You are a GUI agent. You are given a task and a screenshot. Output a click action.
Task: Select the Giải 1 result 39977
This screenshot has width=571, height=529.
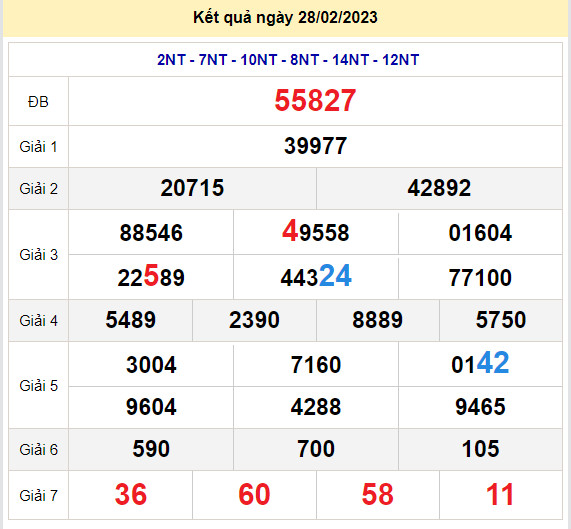(x=315, y=146)
